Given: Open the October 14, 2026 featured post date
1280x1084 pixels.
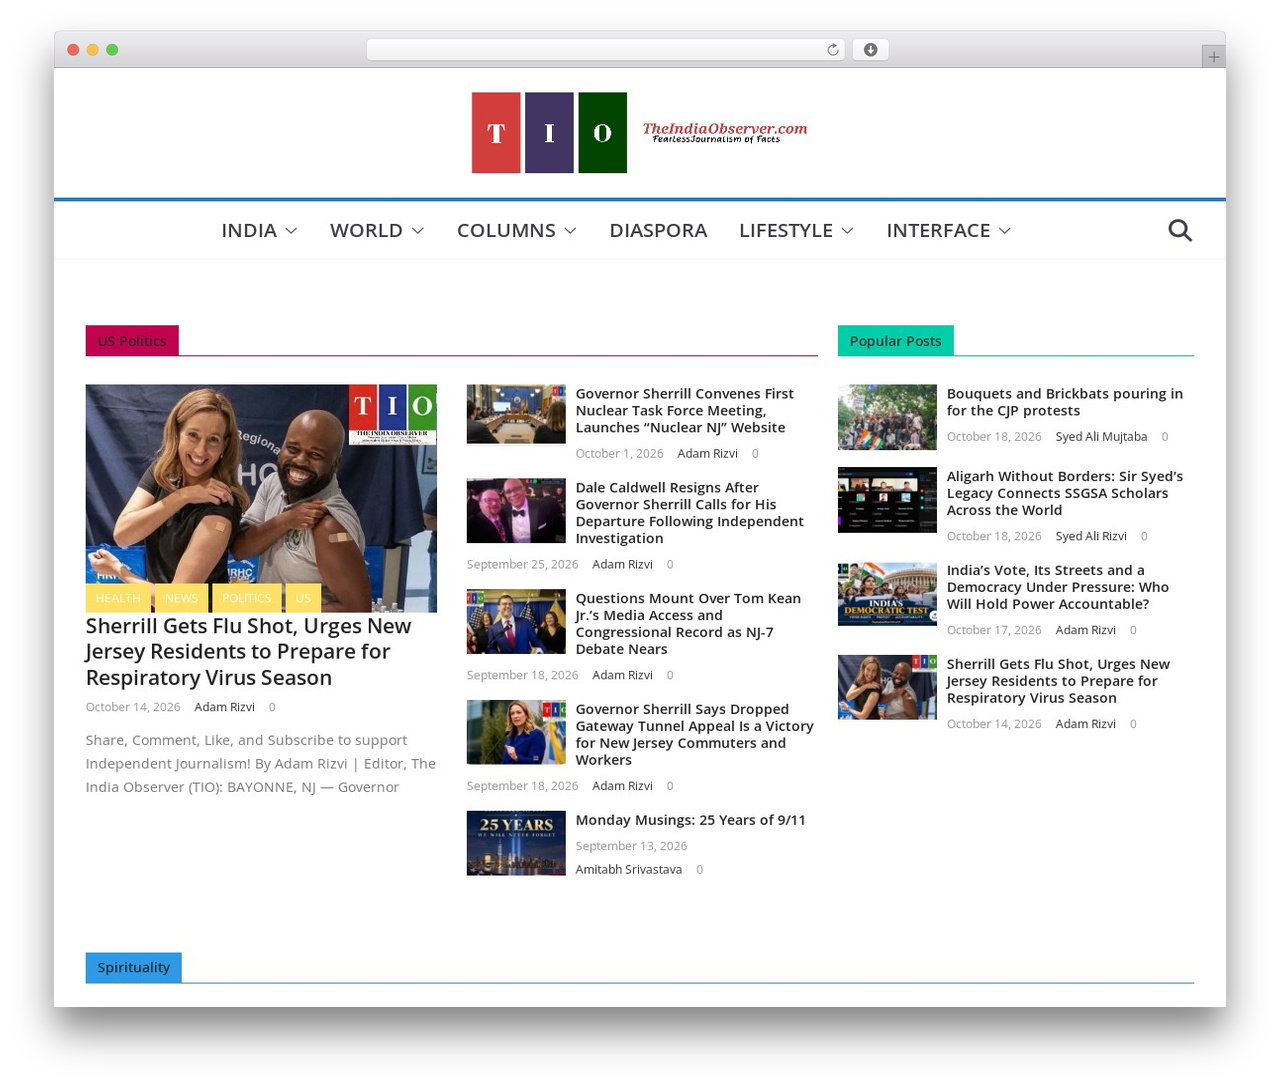Looking at the screenshot, I should point(133,707).
